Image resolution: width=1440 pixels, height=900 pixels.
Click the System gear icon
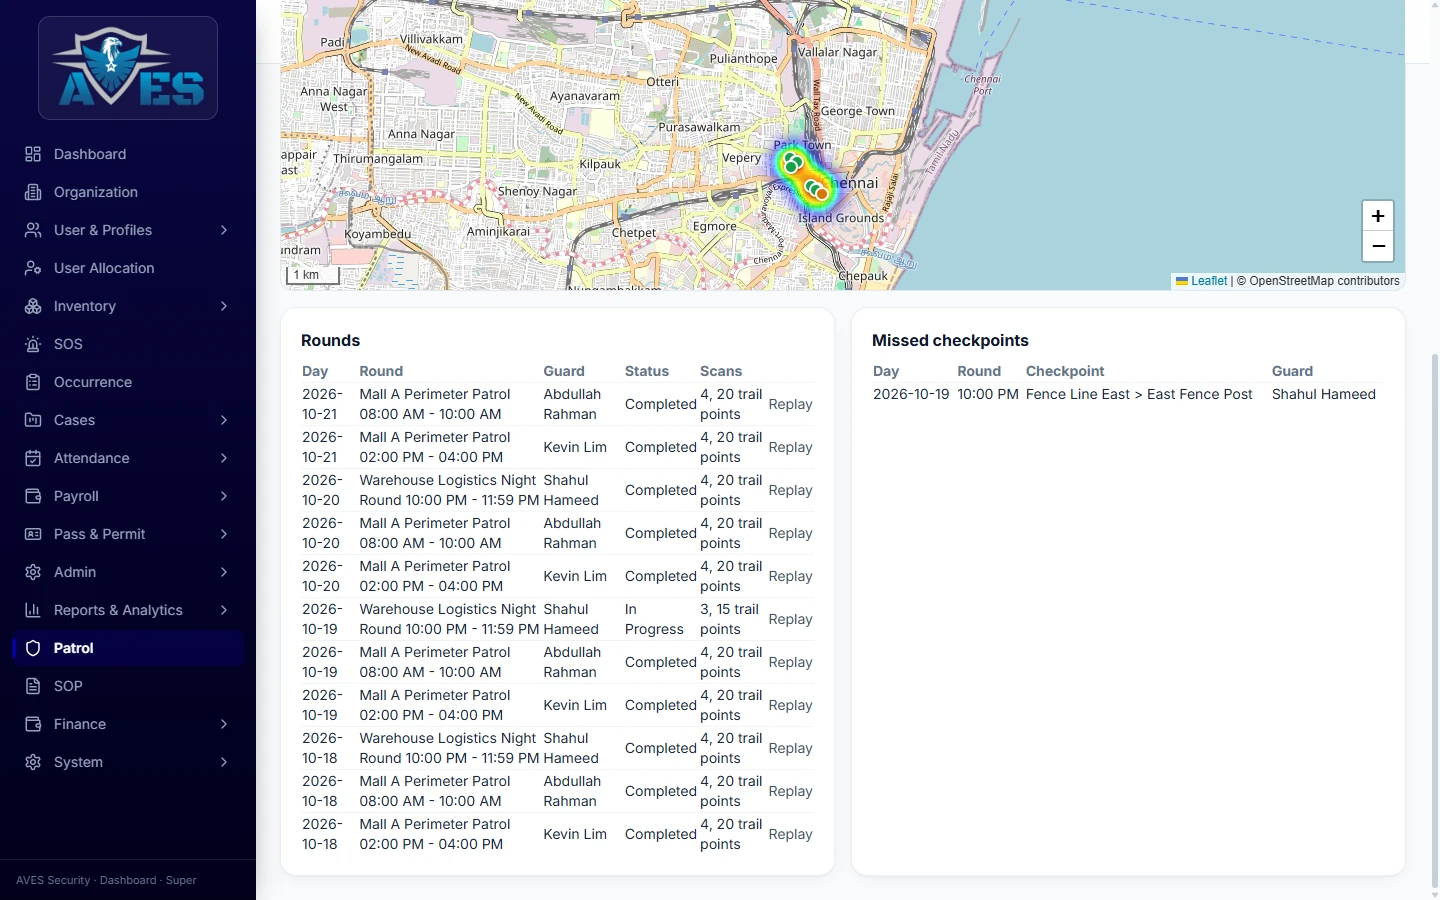[x=33, y=762]
